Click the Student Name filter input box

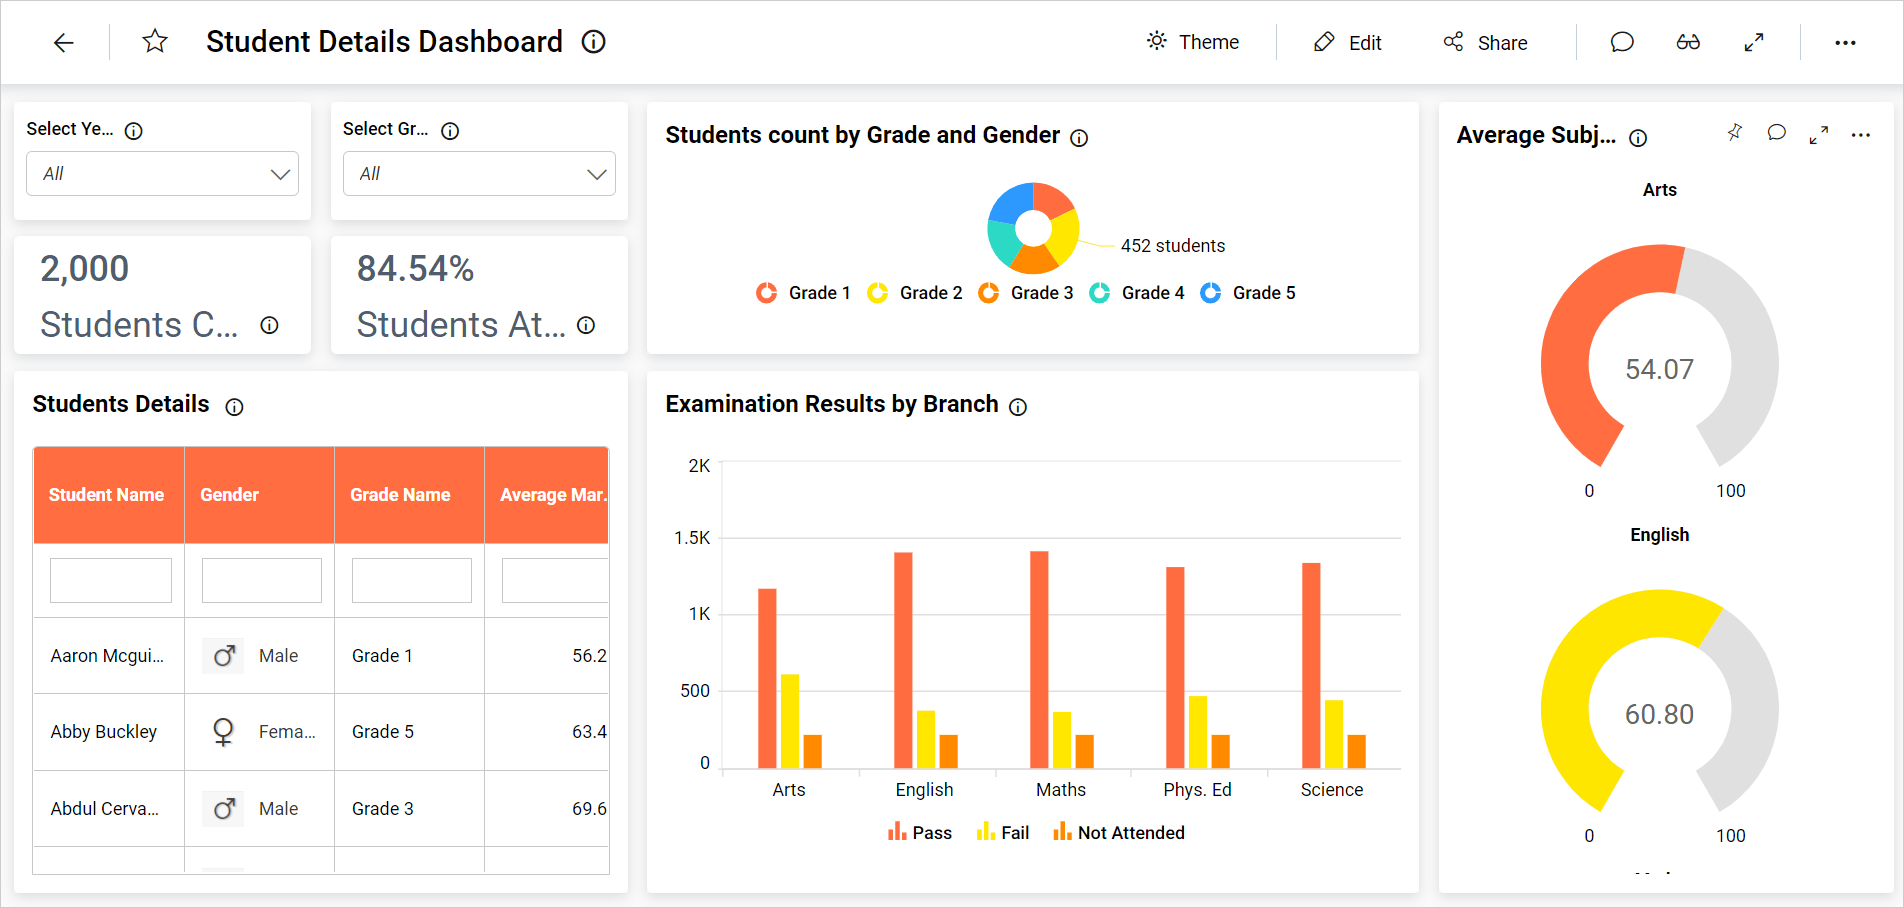point(111,580)
